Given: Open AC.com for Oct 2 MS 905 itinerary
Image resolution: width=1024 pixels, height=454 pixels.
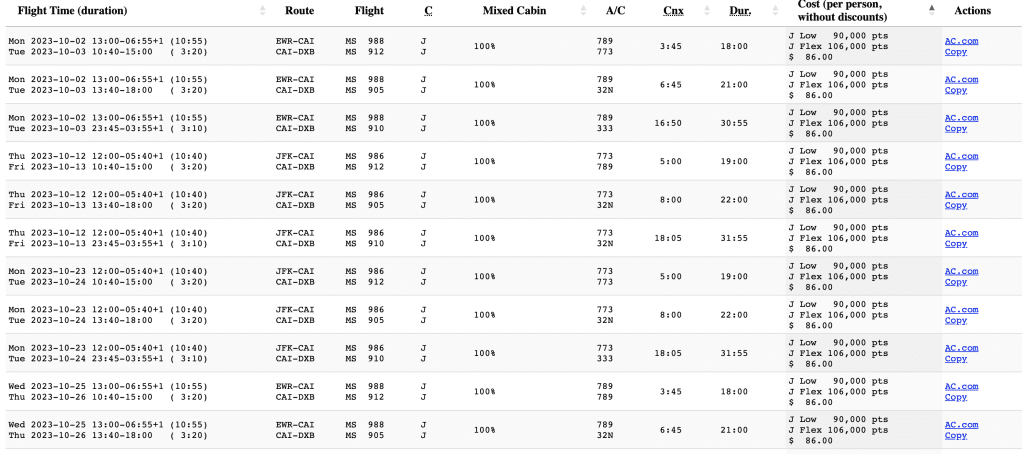Looking at the screenshot, I should click(961, 80).
